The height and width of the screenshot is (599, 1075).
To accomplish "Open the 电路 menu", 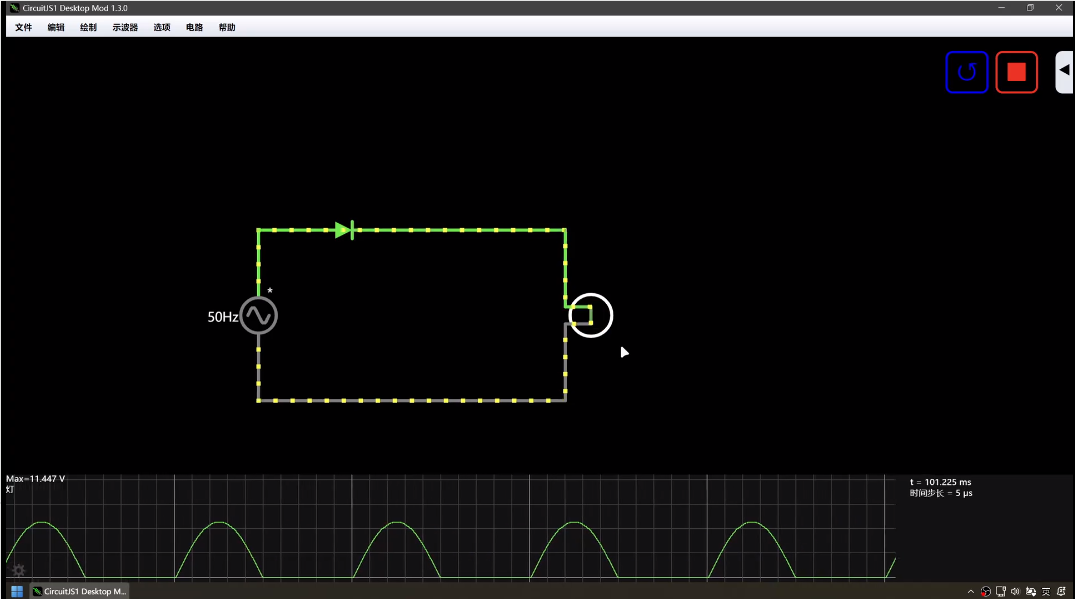I will tap(195, 27).
